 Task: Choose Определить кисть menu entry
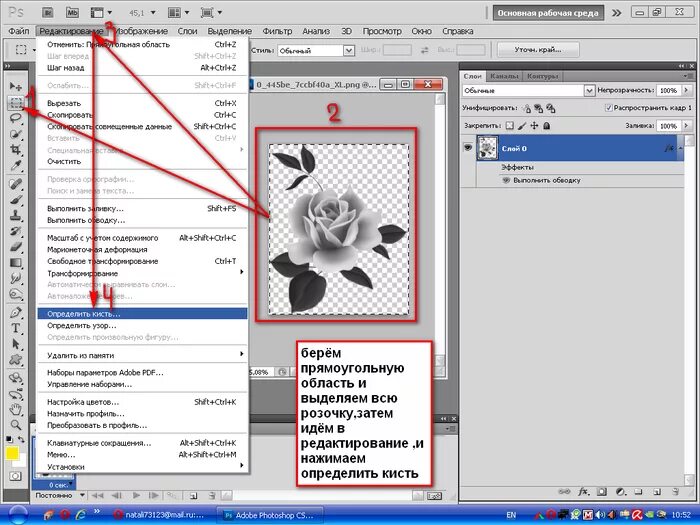coord(142,313)
